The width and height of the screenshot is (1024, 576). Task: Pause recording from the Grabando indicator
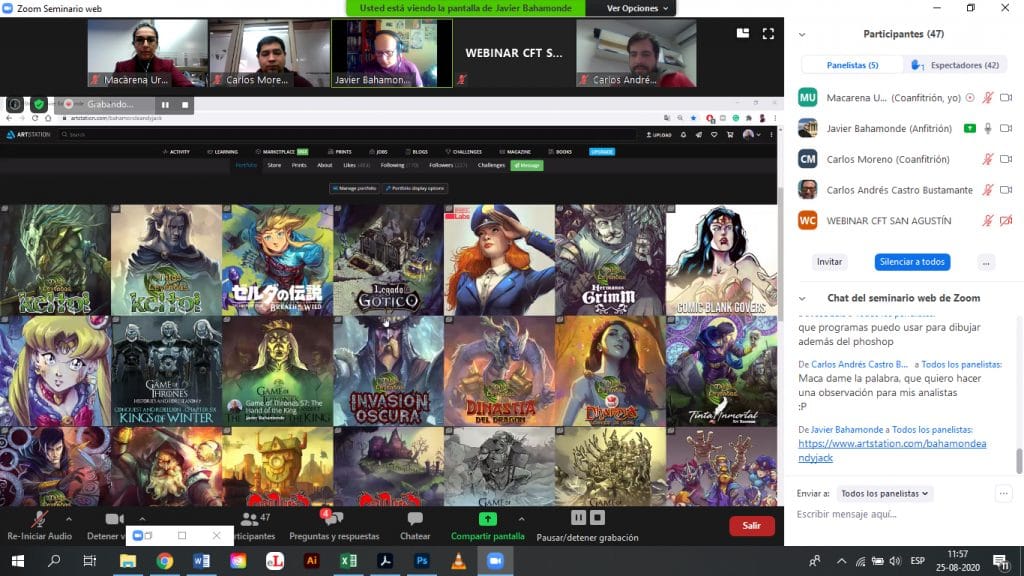click(165, 104)
